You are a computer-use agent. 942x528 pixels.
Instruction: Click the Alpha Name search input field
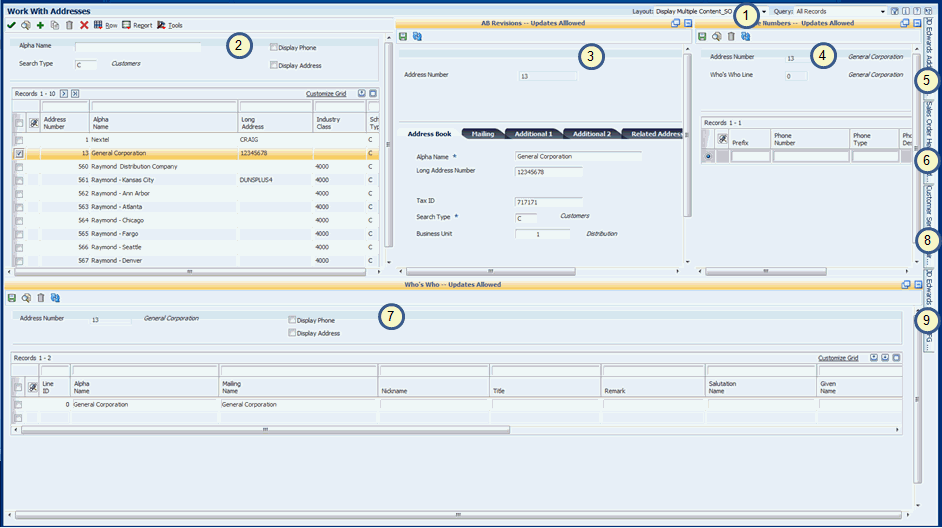[138, 47]
